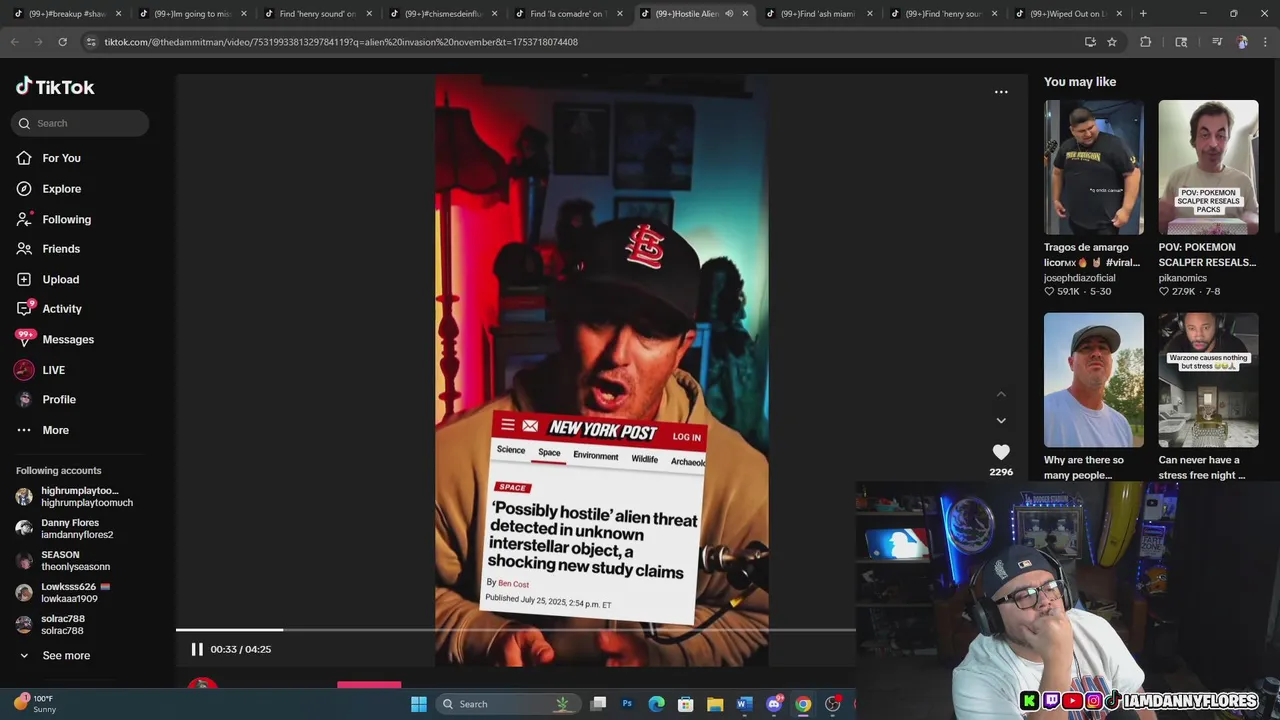Click the Windows taskbar Search box
Screen dimensions: 1280x720
coord(508,704)
